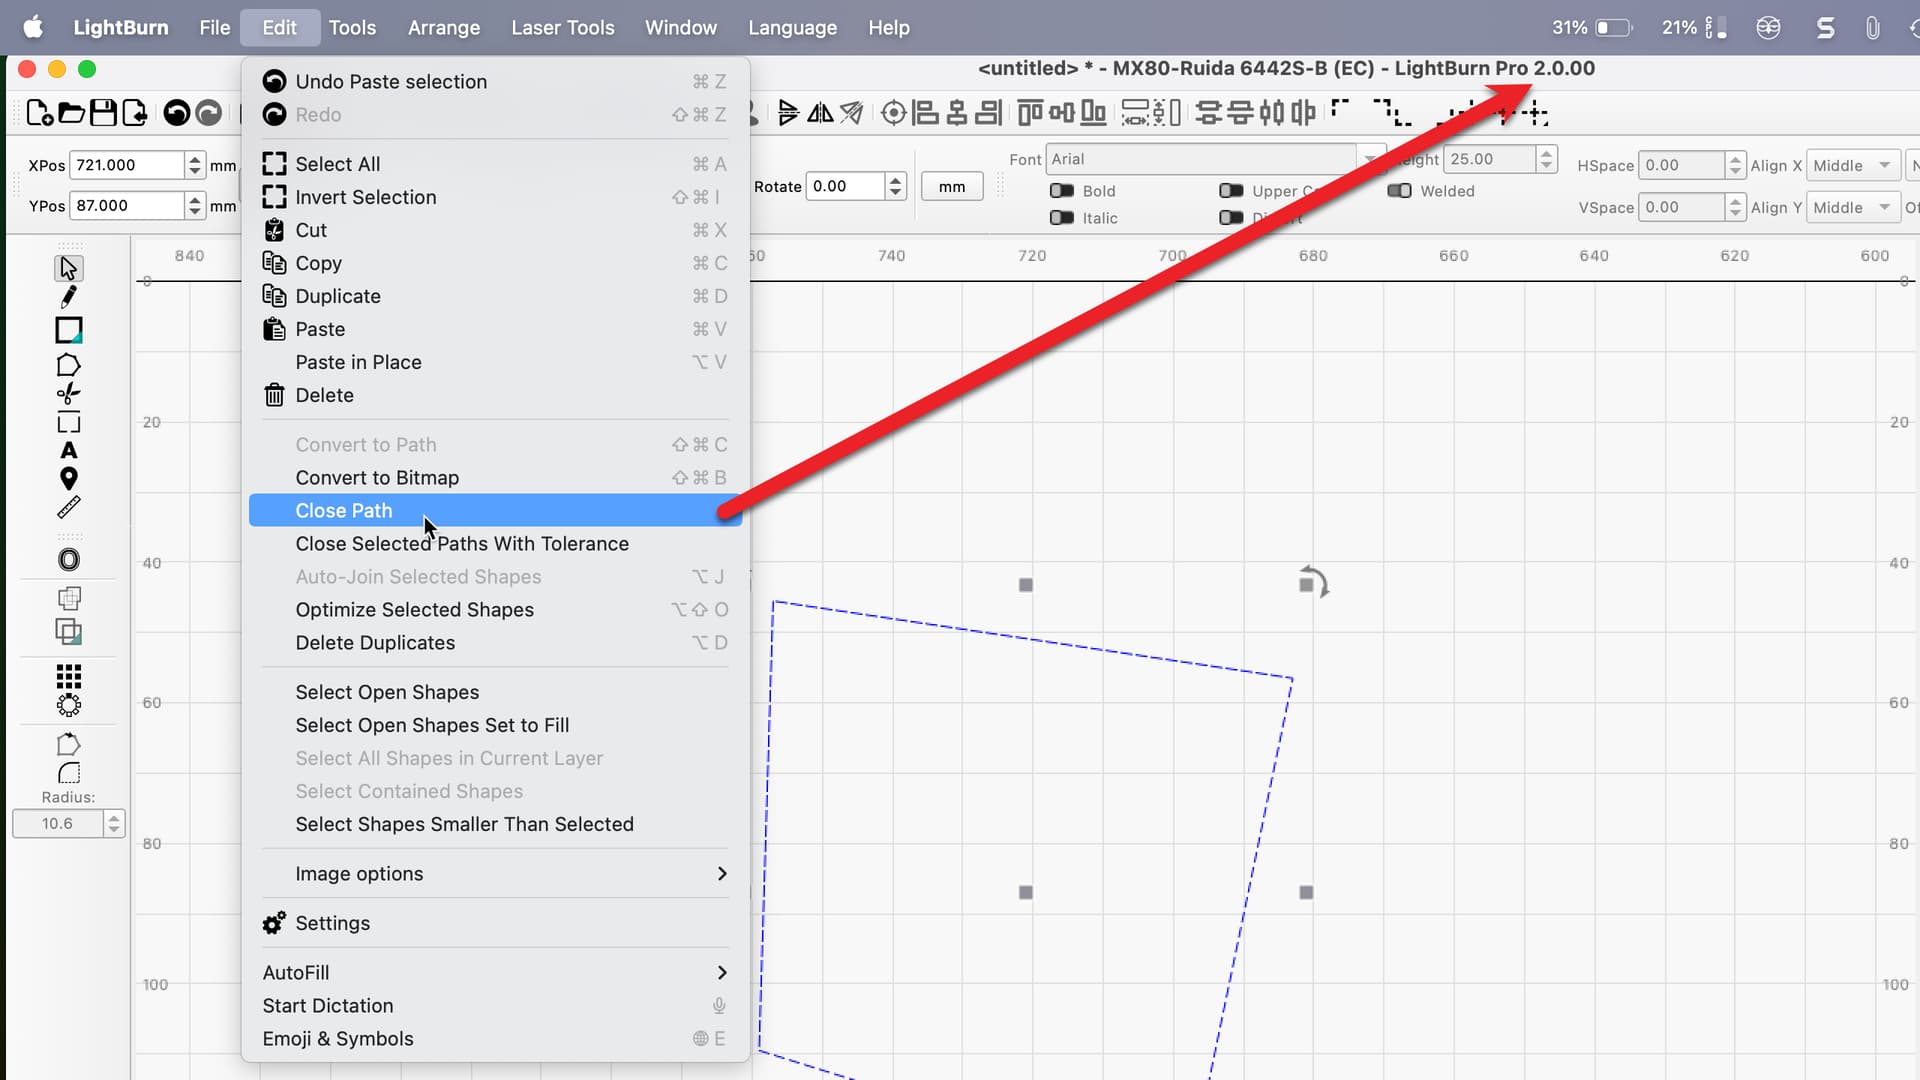The height and width of the screenshot is (1080, 1920).
Task: Activate the Rectangle shape tool
Action: (68, 330)
